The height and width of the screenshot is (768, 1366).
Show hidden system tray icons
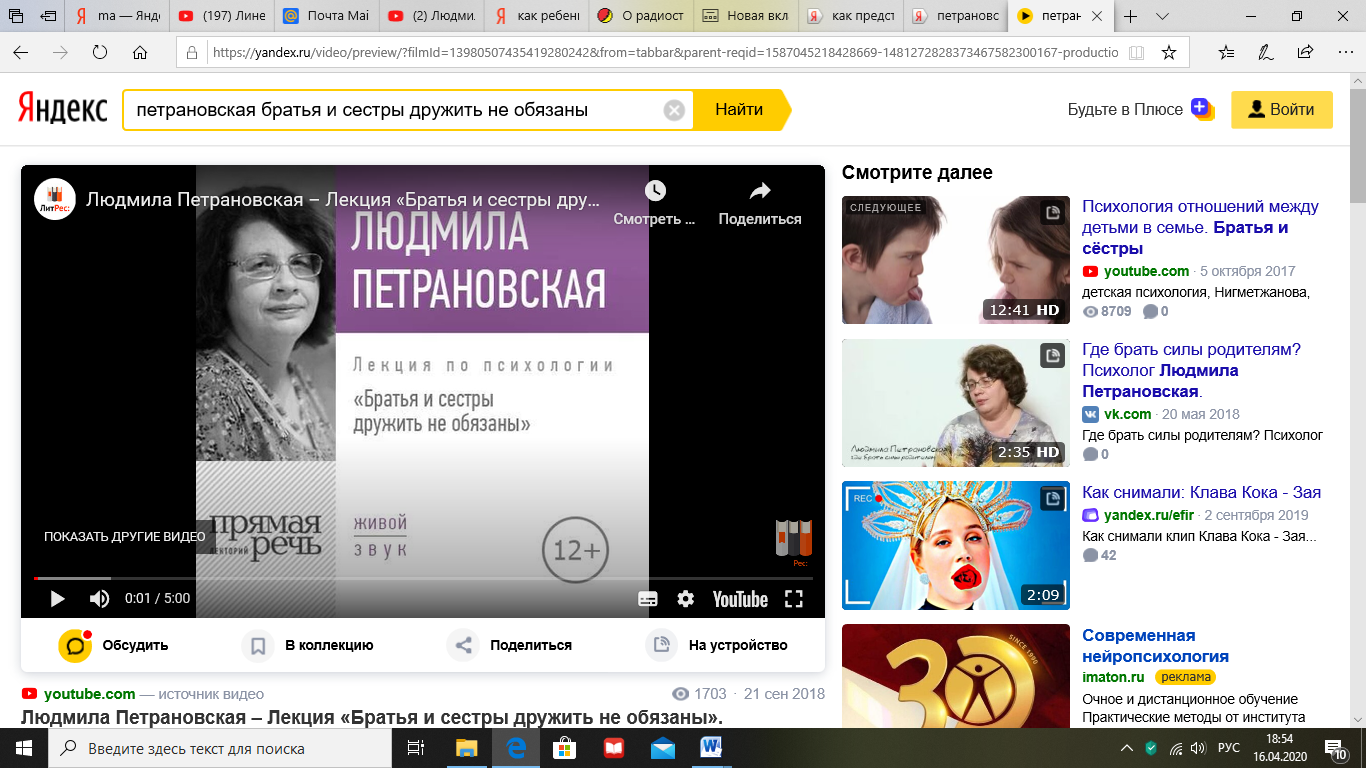coord(1127,747)
